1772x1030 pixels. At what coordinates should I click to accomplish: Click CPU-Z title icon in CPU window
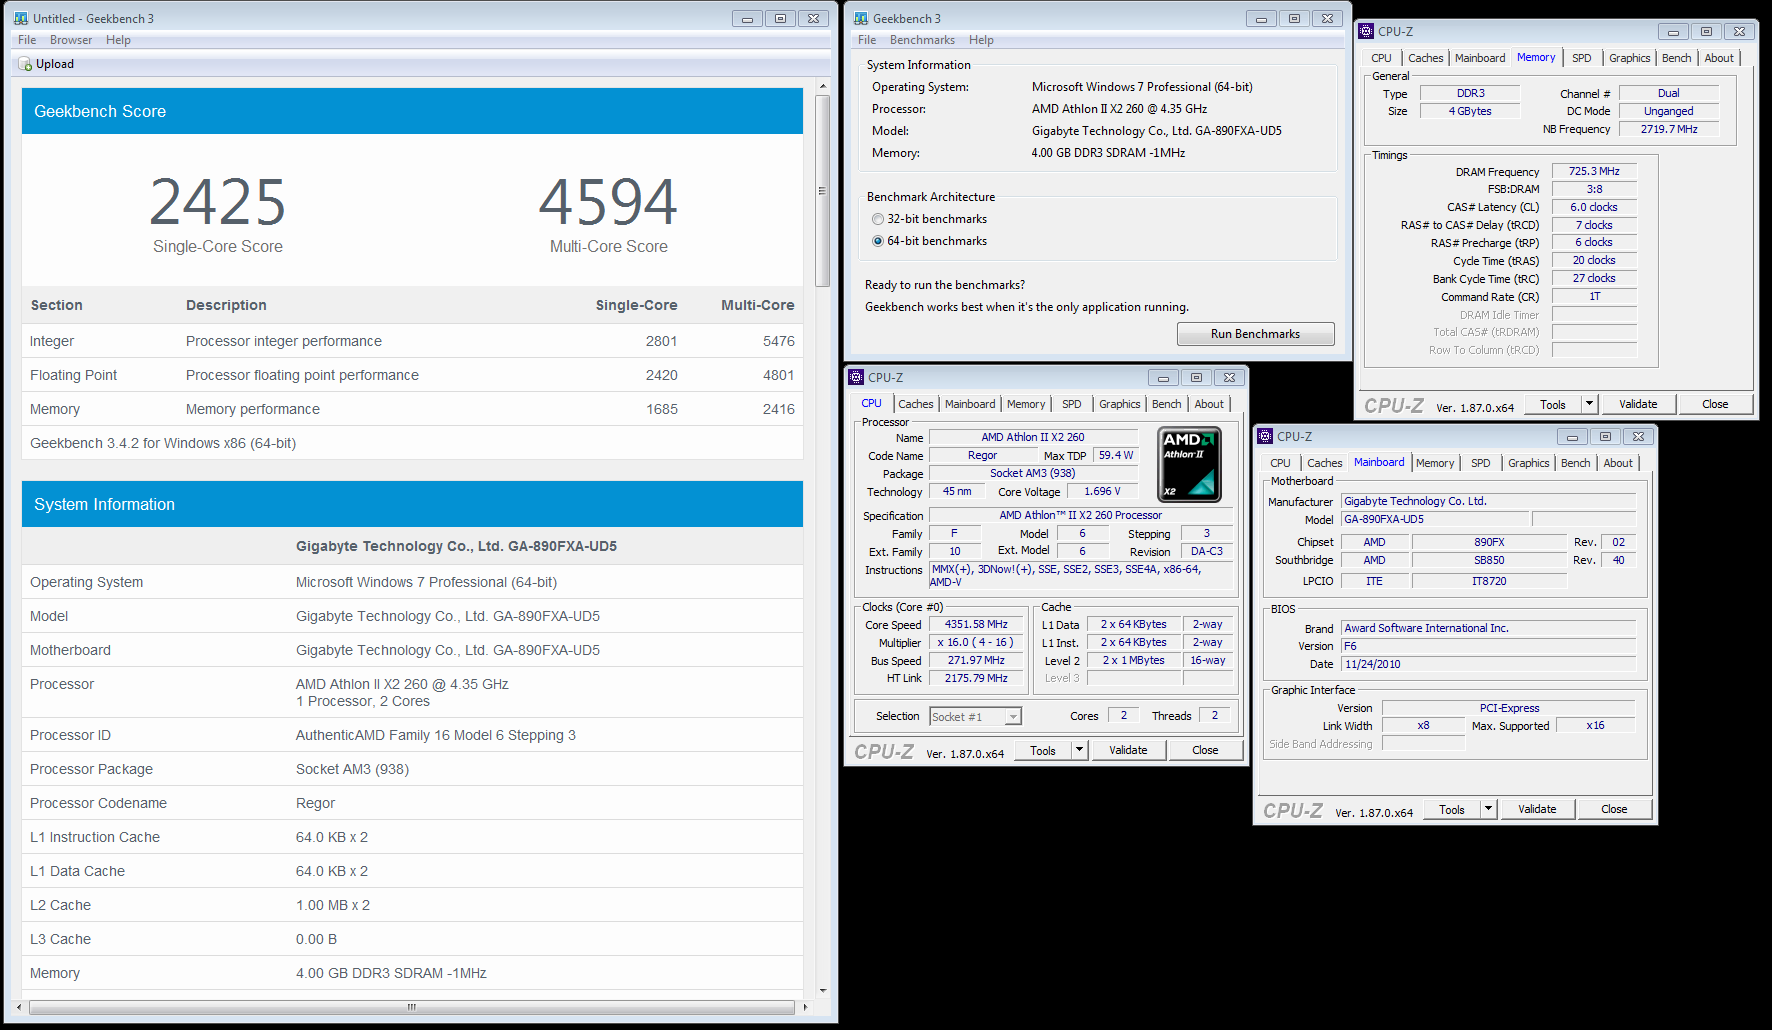click(x=856, y=377)
